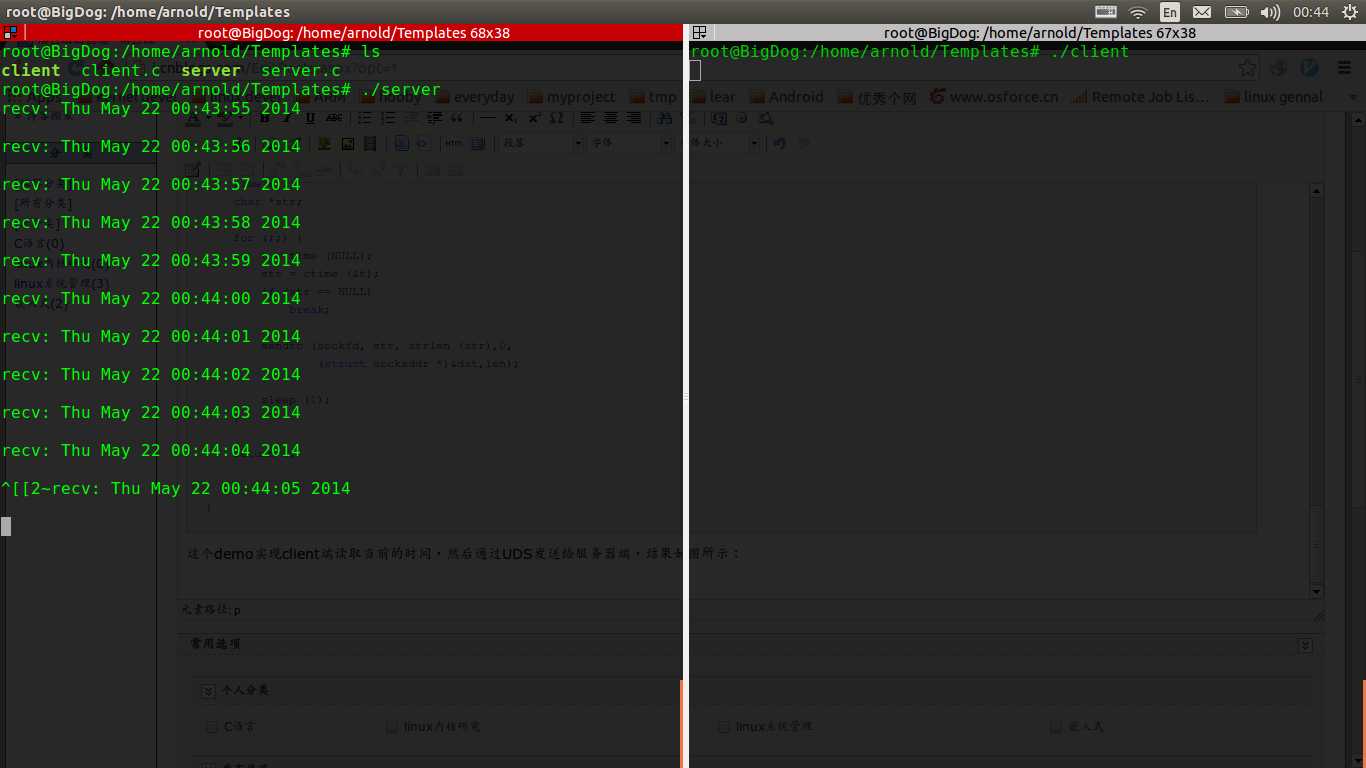This screenshot has width=1366, height=768.
Task: Center align text in editor toolbar
Action: (x=611, y=118)
